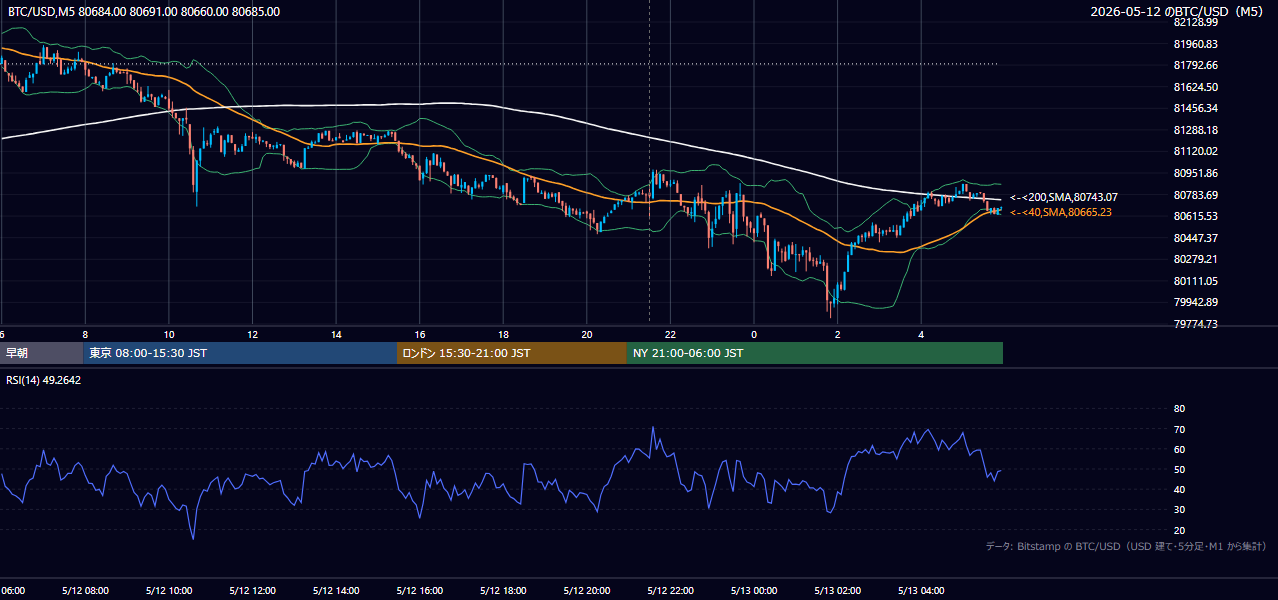
Task: Click RSI scale value 30
Action: point(1179,509)
